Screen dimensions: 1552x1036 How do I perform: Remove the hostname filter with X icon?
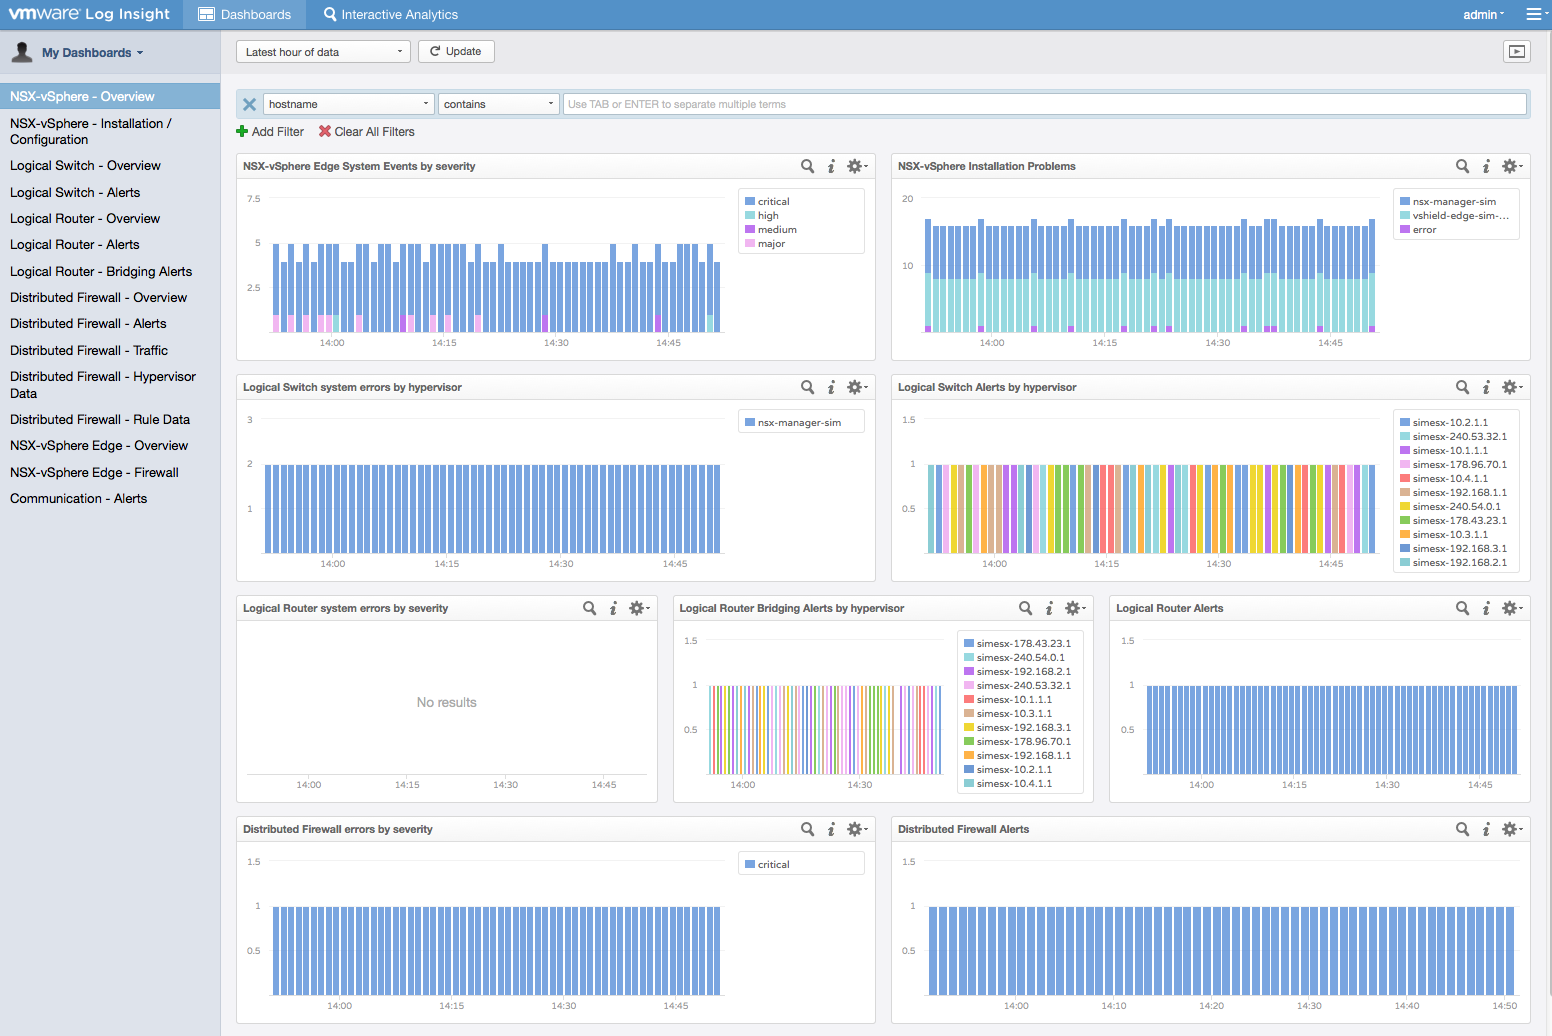point(249,104)
